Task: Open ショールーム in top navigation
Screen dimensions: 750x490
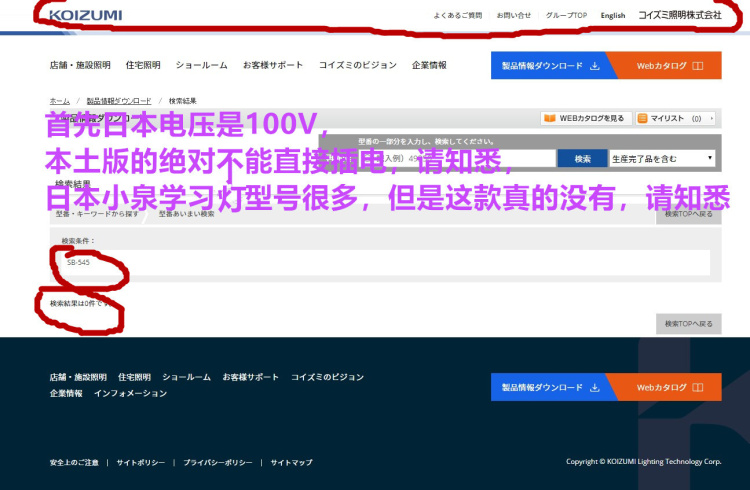Action: [201, 65]
